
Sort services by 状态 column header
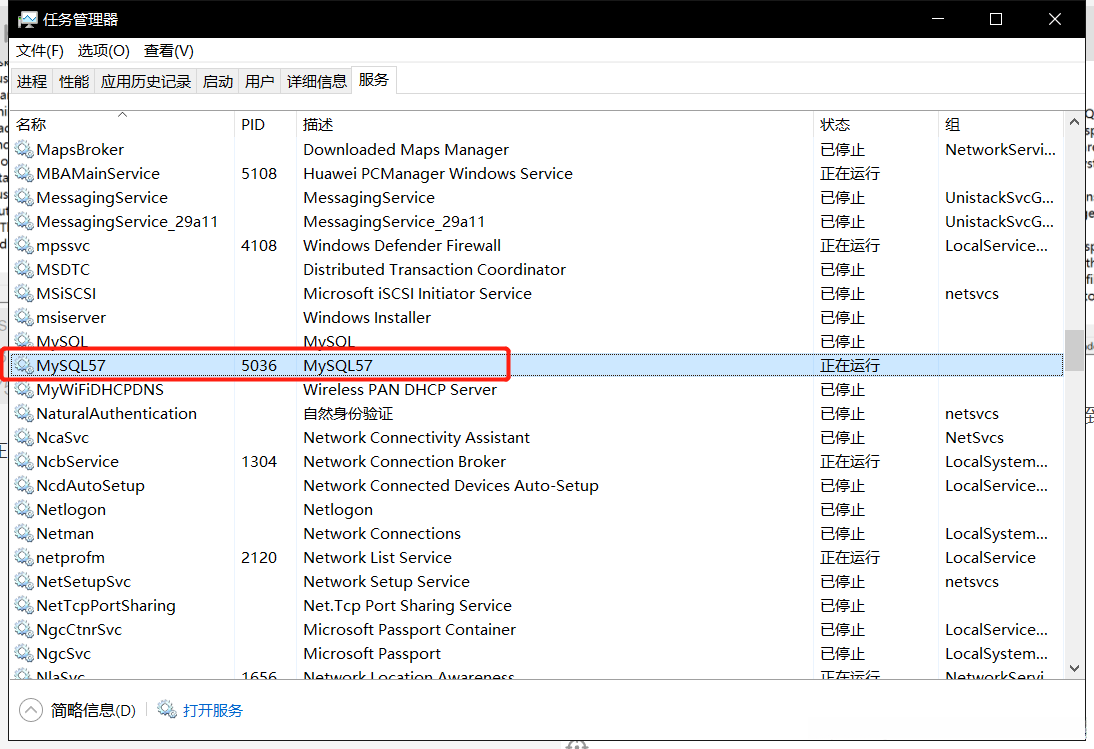coord(876,124)
